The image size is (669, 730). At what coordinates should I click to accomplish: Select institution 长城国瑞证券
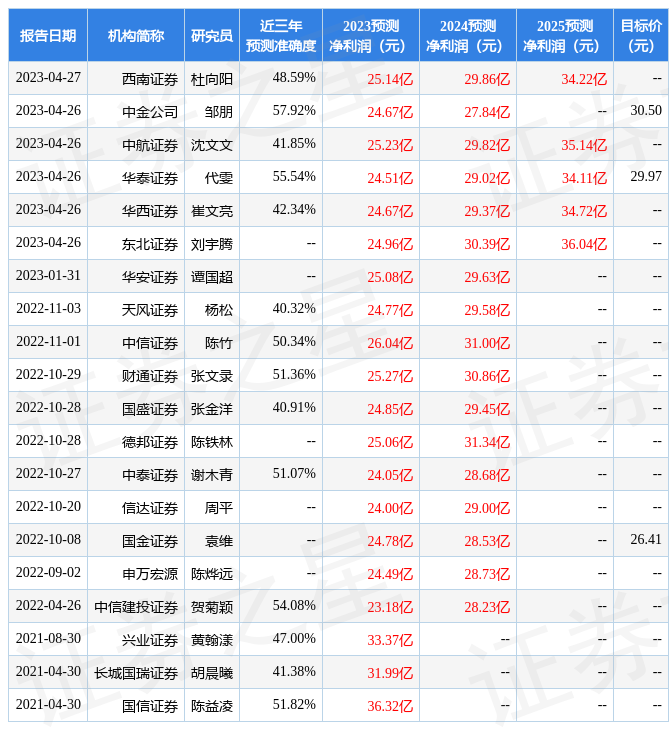tap(136, 673)
